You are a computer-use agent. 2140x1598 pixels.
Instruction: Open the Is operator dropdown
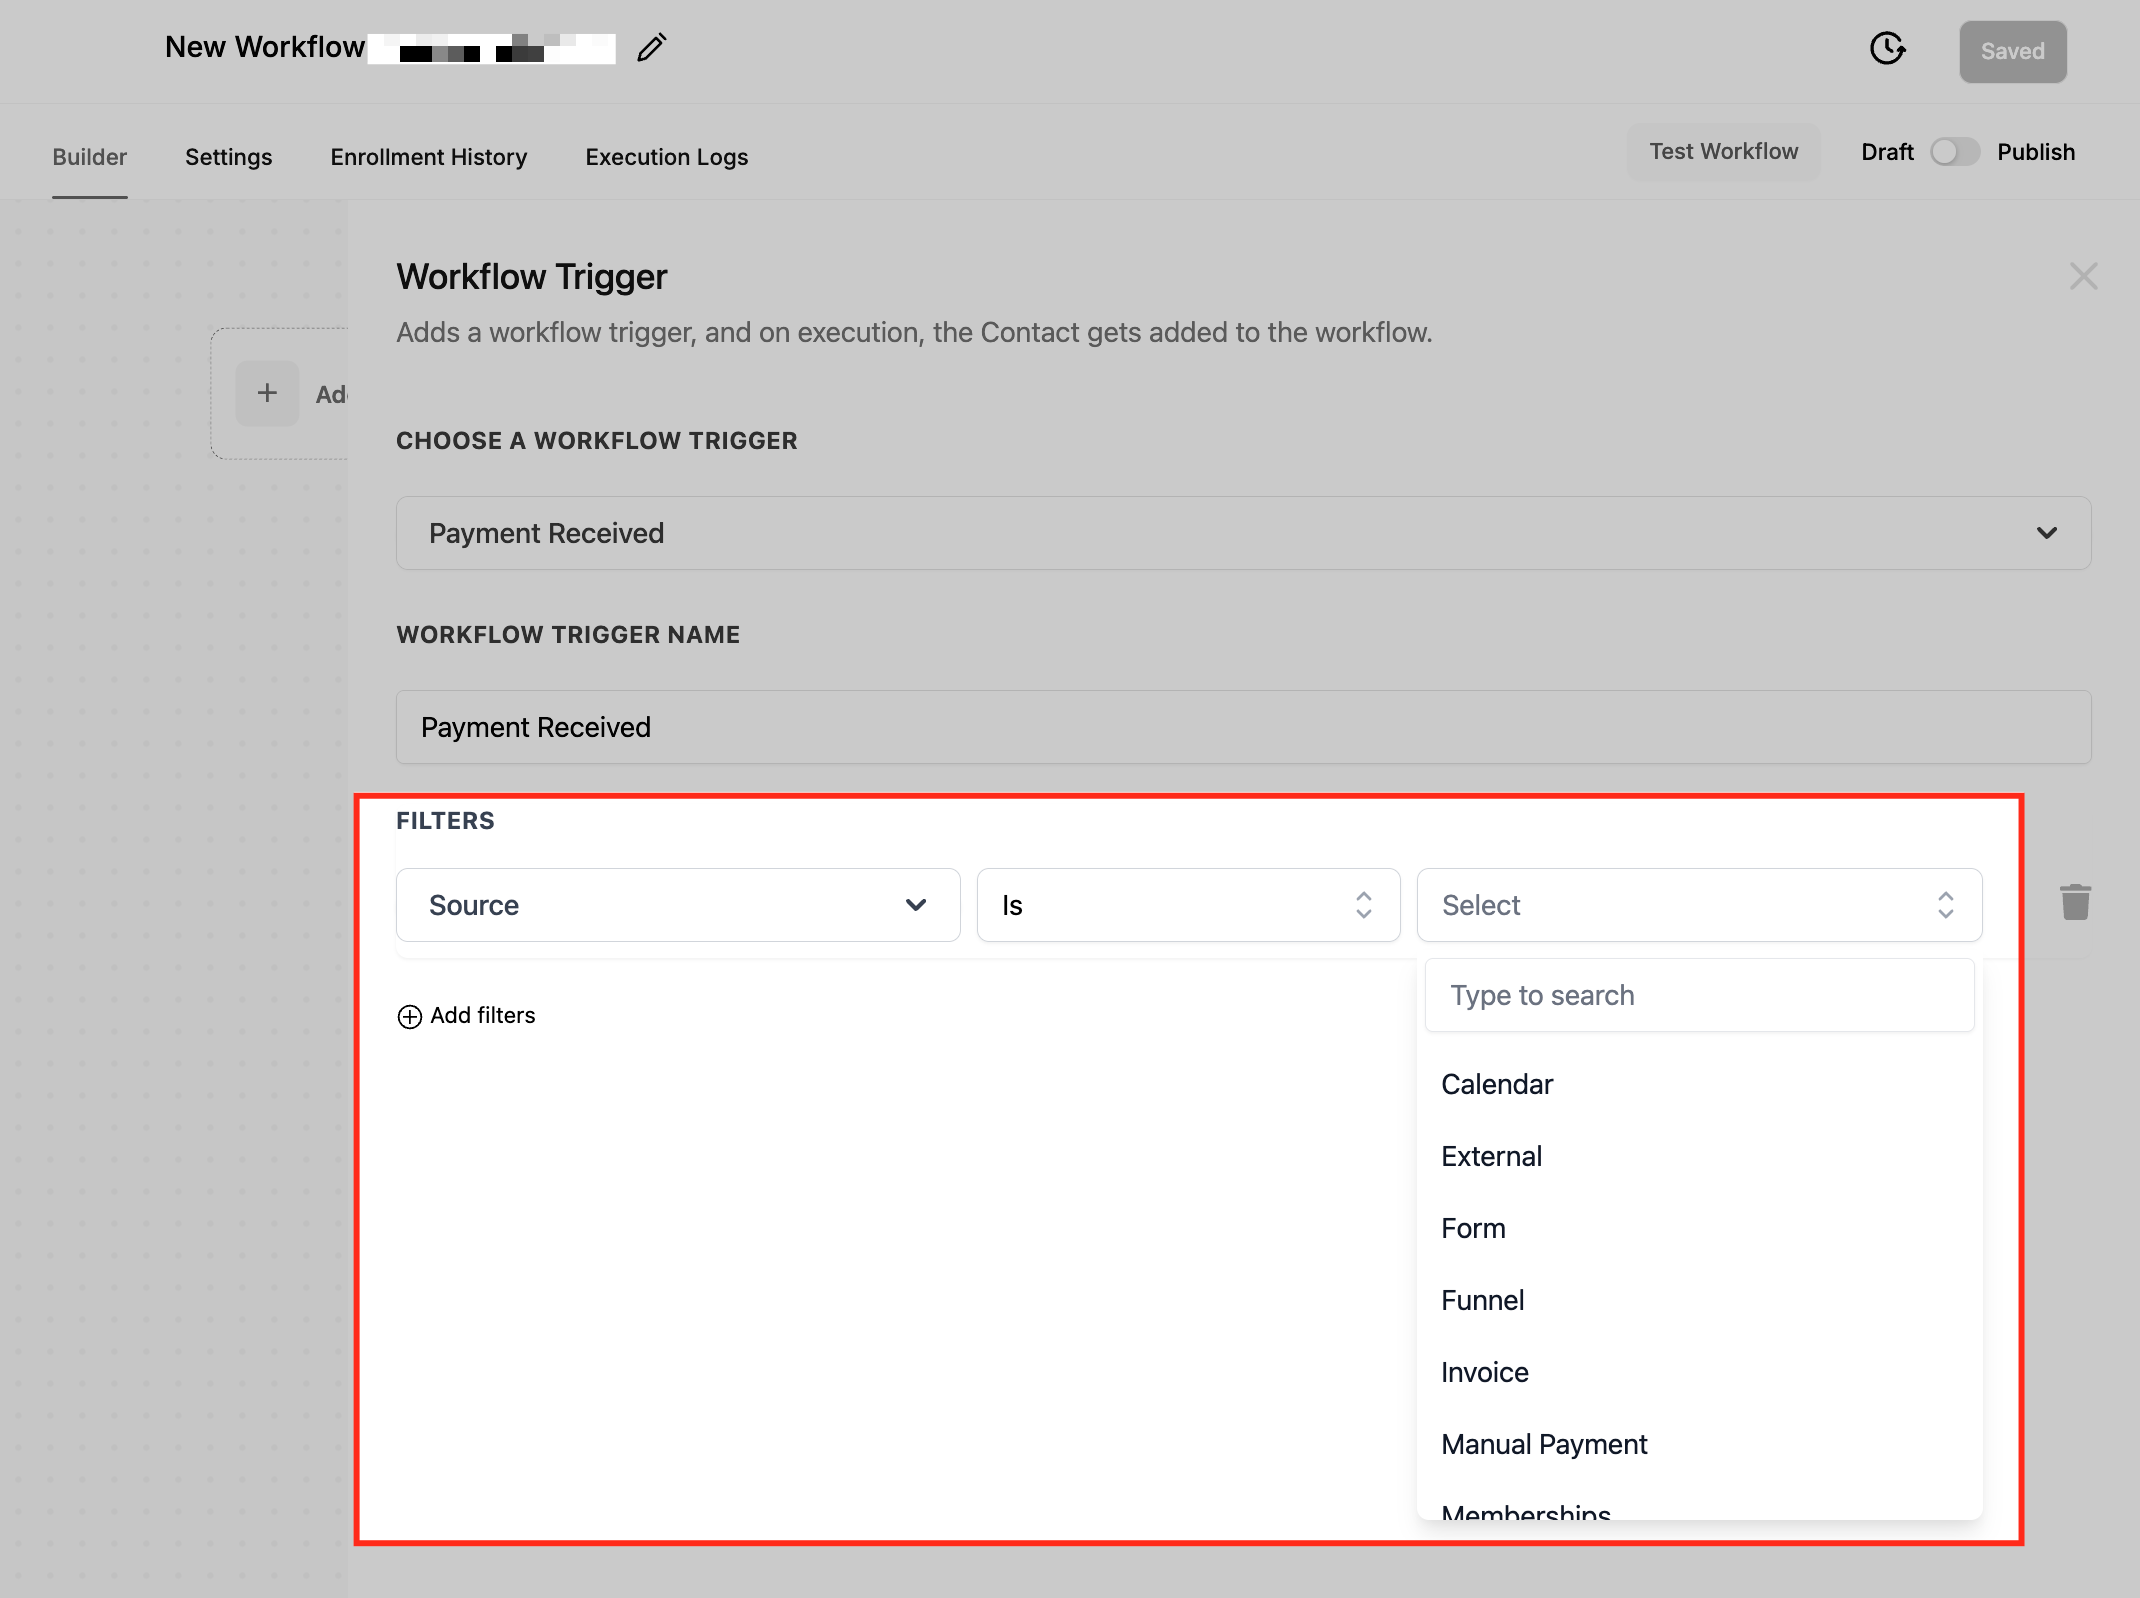tap(1187, 905)
